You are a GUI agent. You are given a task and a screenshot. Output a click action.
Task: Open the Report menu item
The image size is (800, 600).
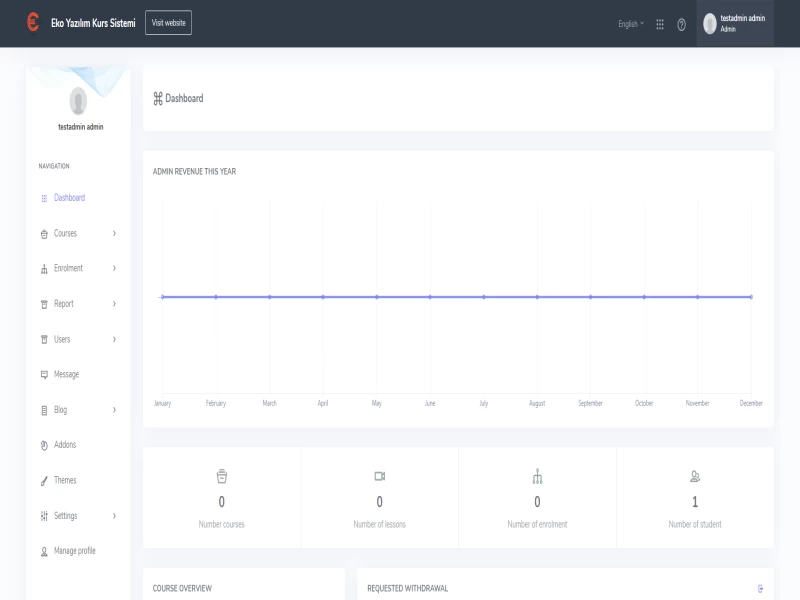point(63,304)
